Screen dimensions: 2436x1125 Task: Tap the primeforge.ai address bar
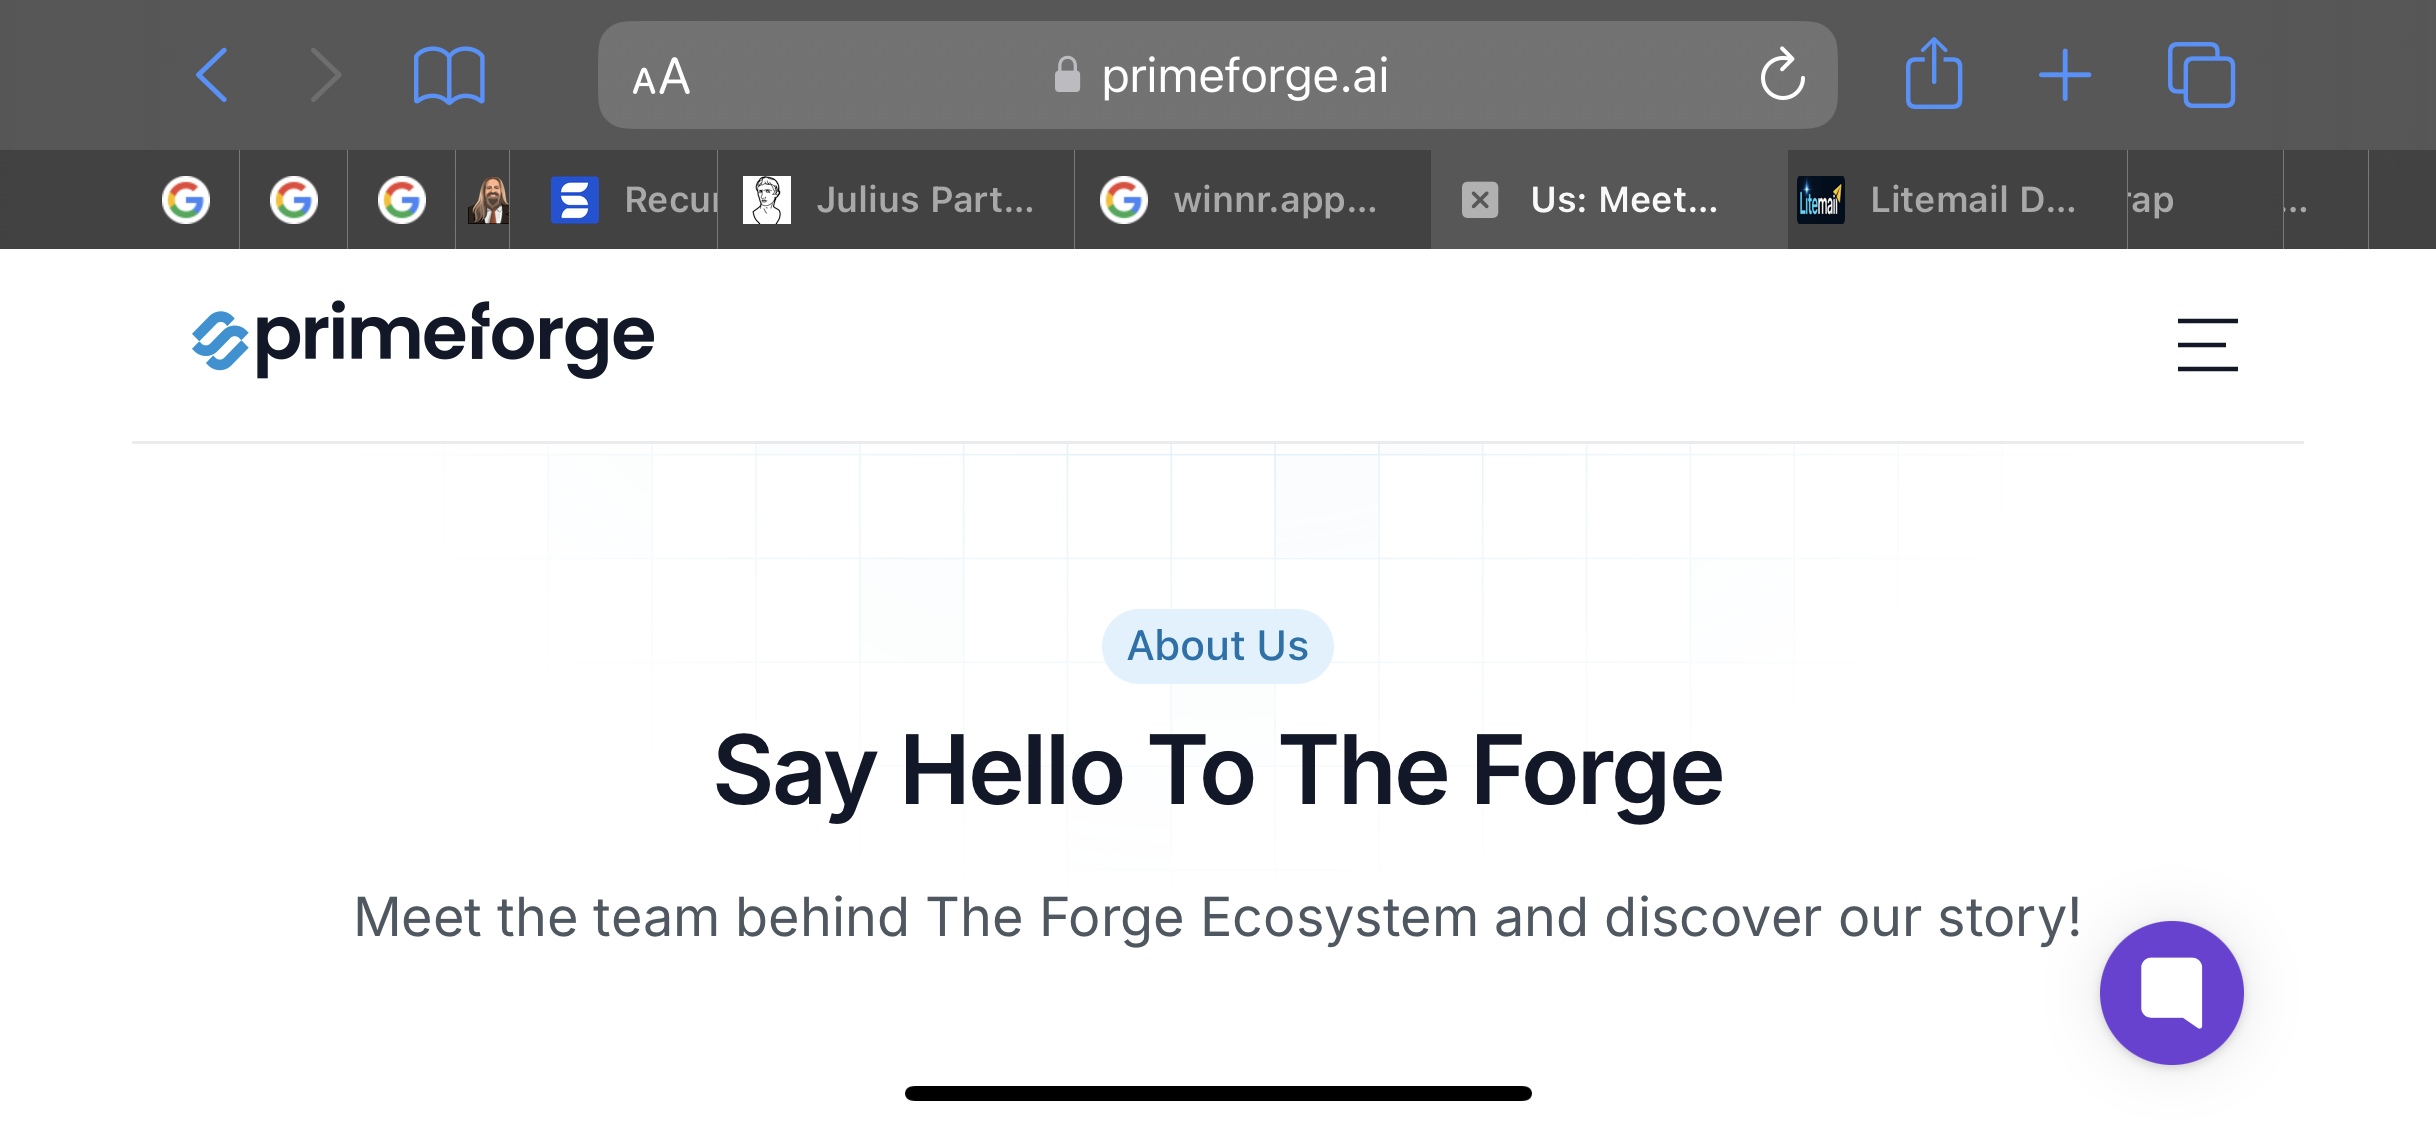click(1218, 75)
